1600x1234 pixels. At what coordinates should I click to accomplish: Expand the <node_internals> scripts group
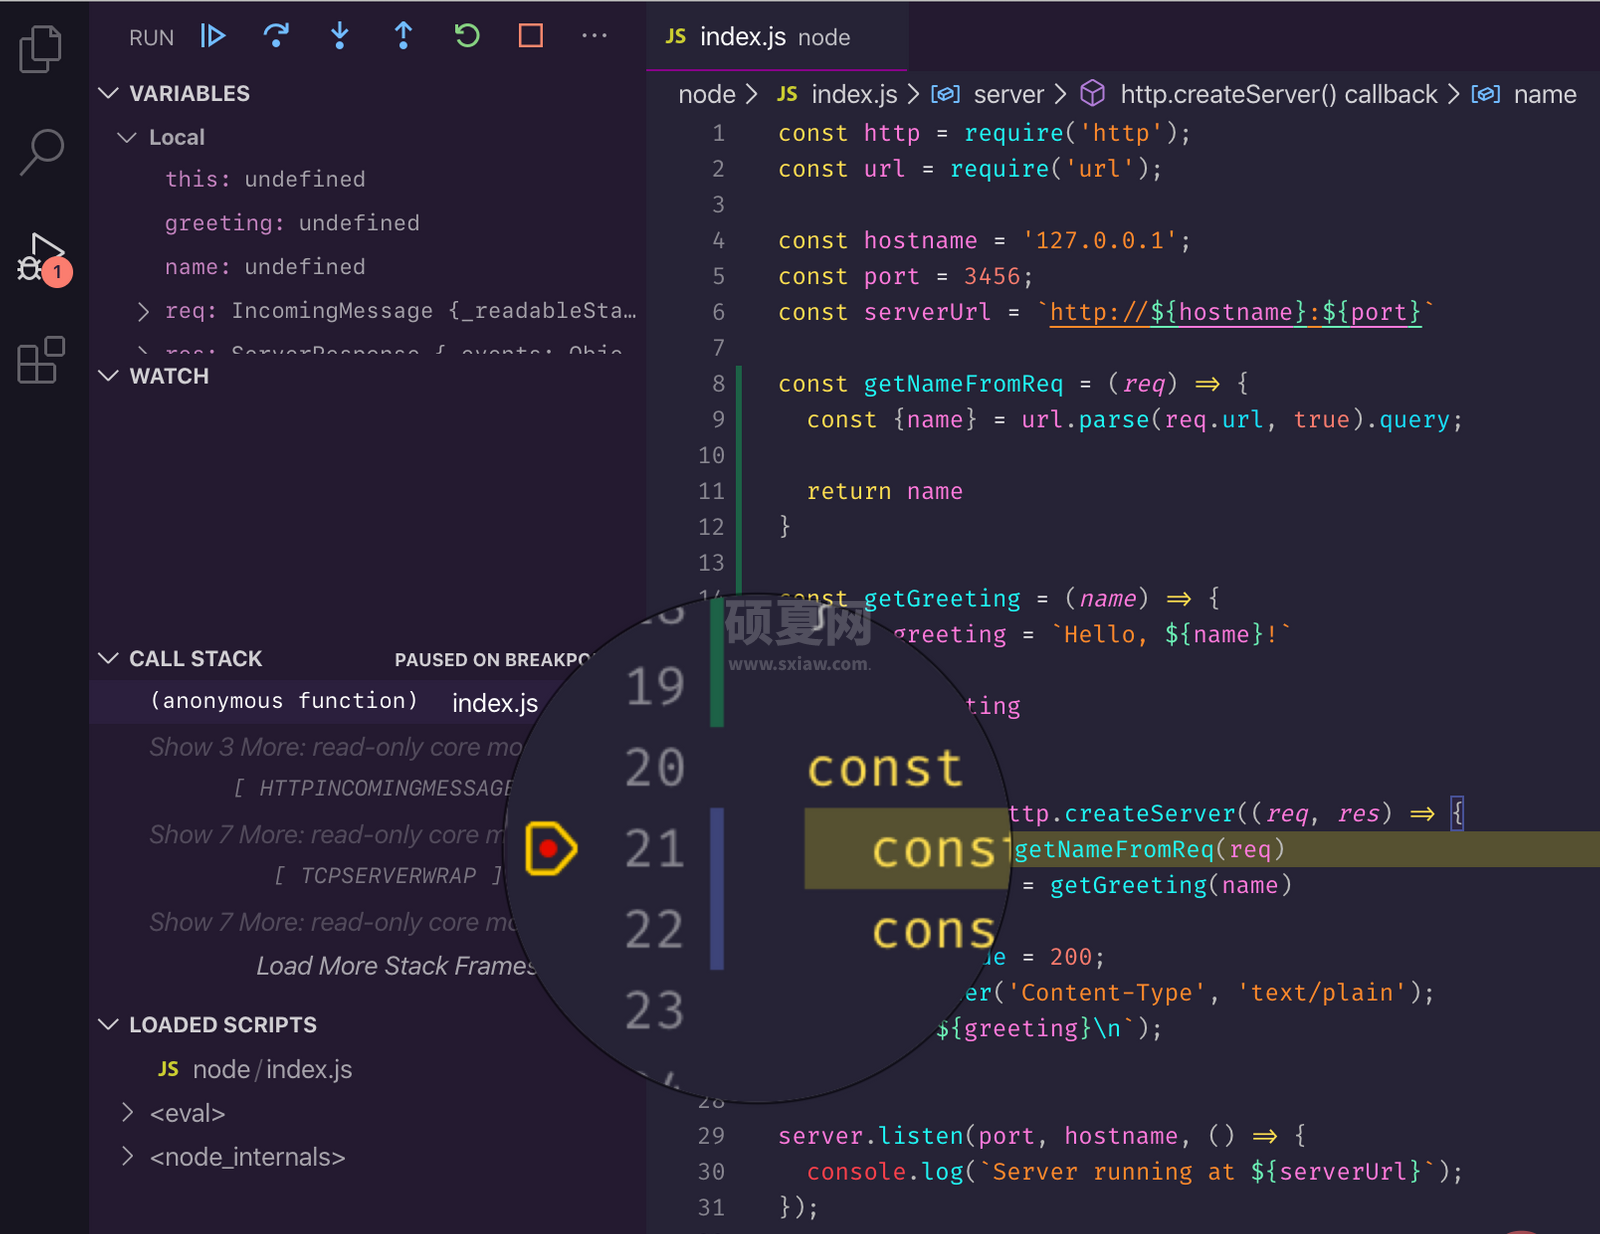click(127, 1156)
